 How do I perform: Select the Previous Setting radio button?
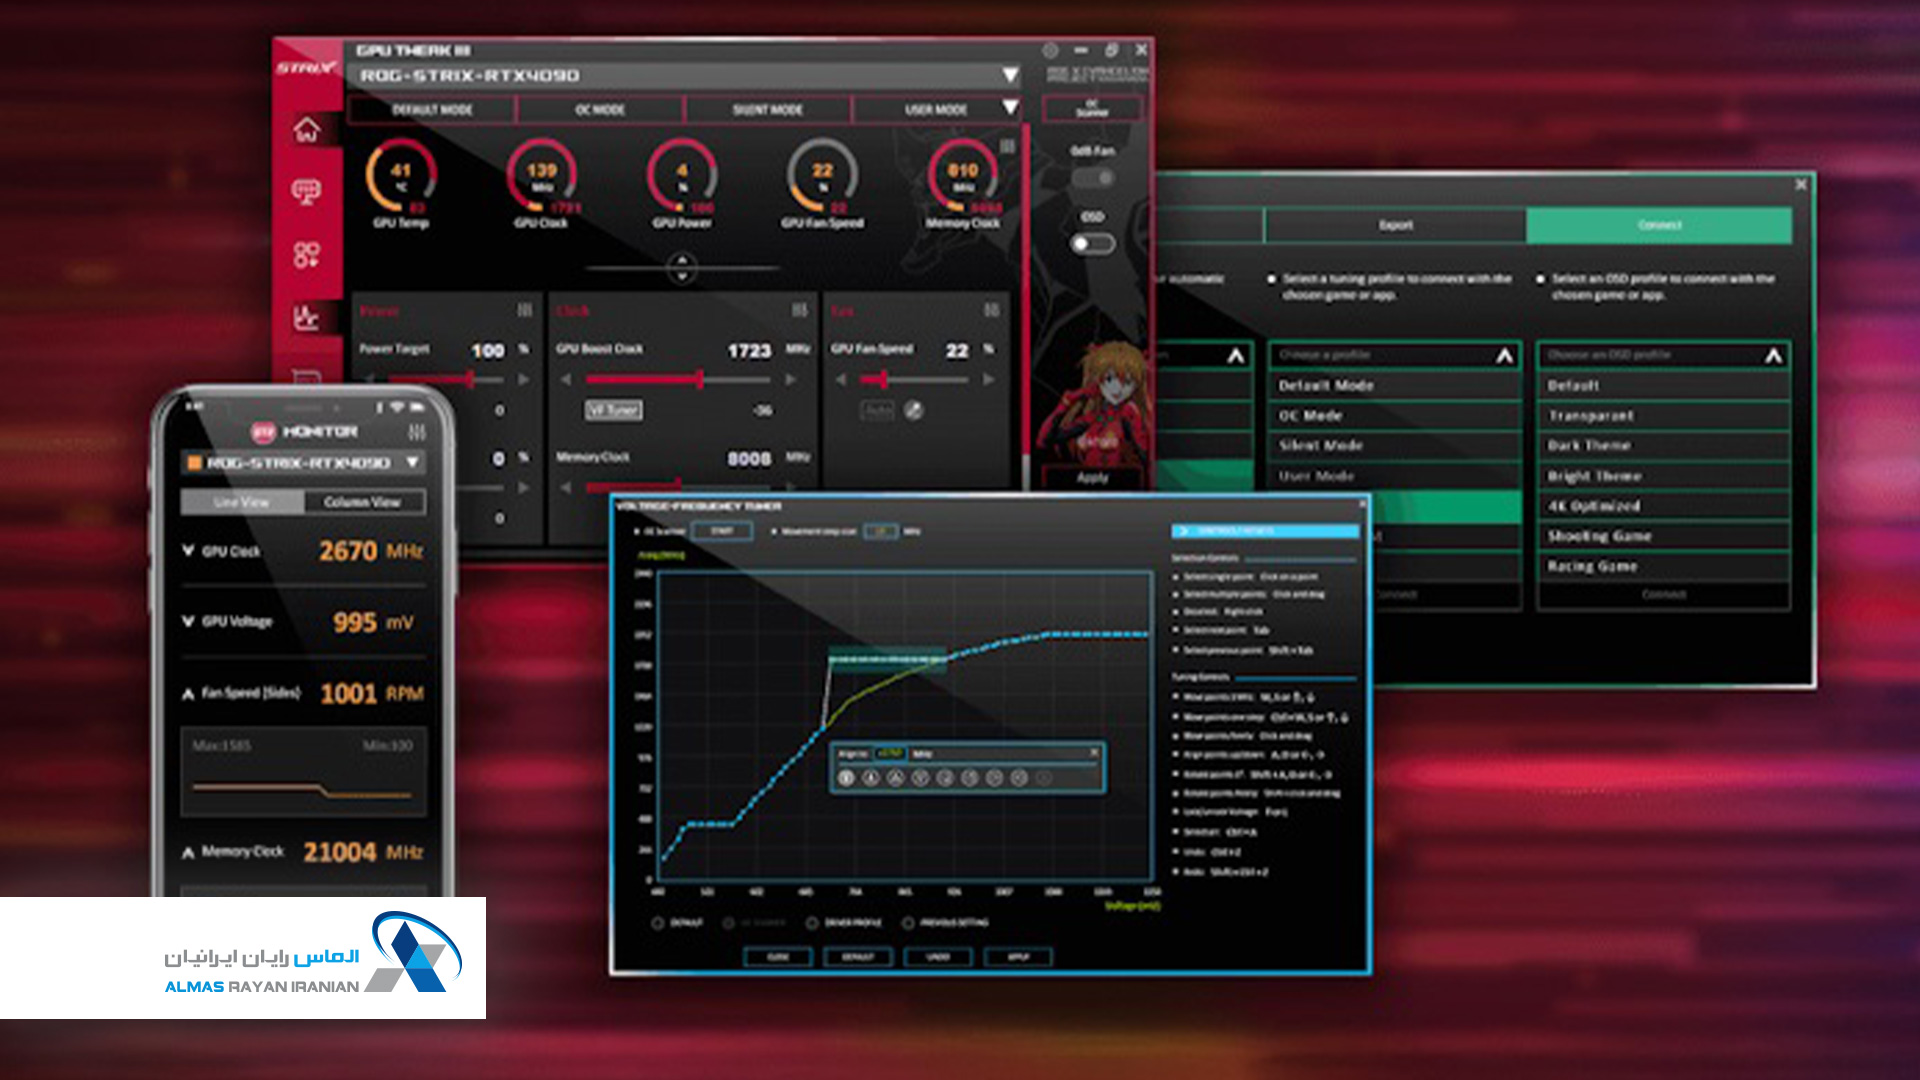[908, 923]
